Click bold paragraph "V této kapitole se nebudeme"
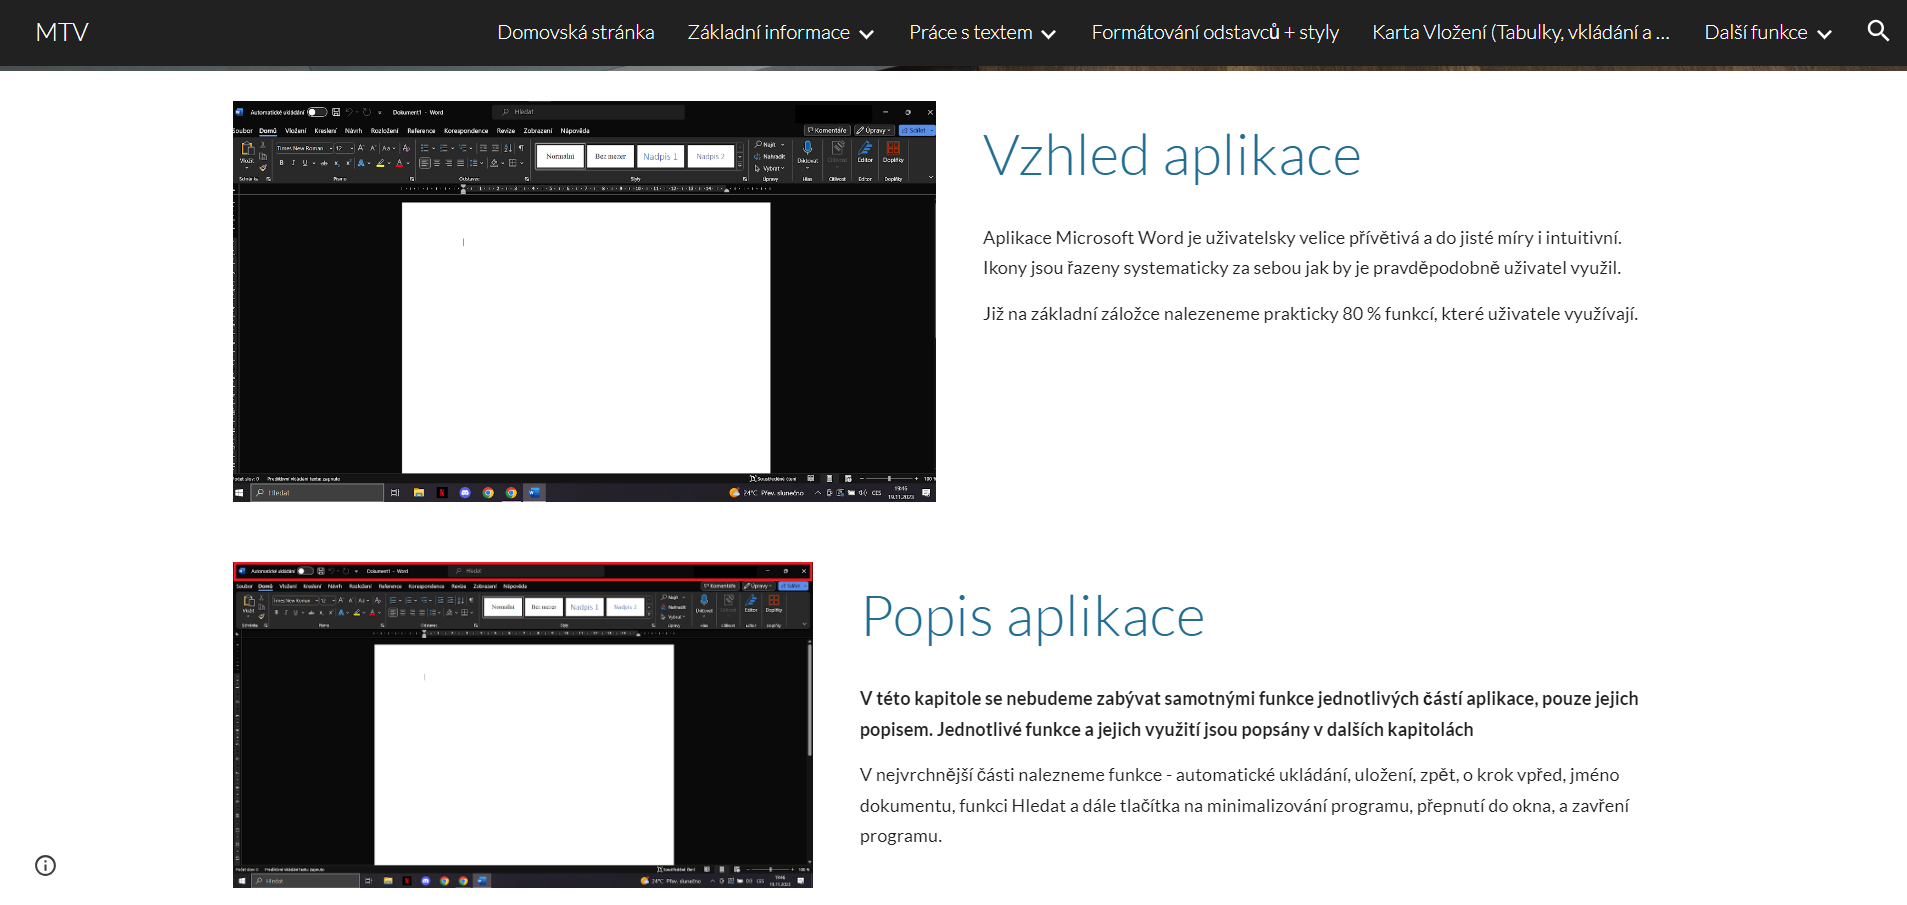The width and height of the screenshot is (1907, 905). point(1249,714)
